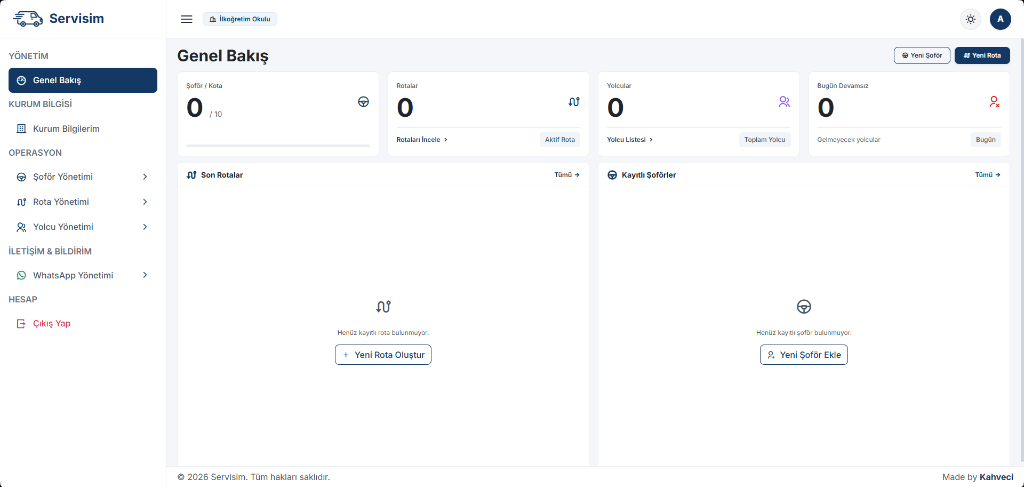Click the Yeni Rota header button
Viewport: 1024px width, 487px height.
point(982,55)
